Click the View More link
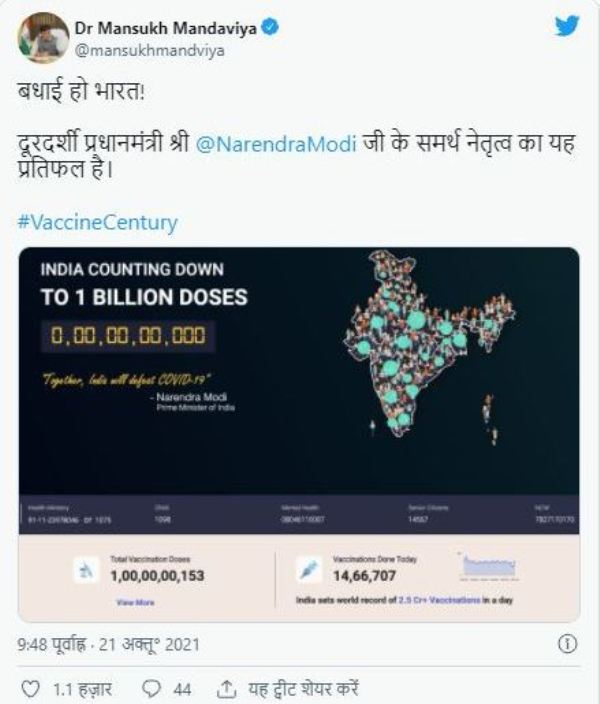600x704 pixels. tap(135, 603)
